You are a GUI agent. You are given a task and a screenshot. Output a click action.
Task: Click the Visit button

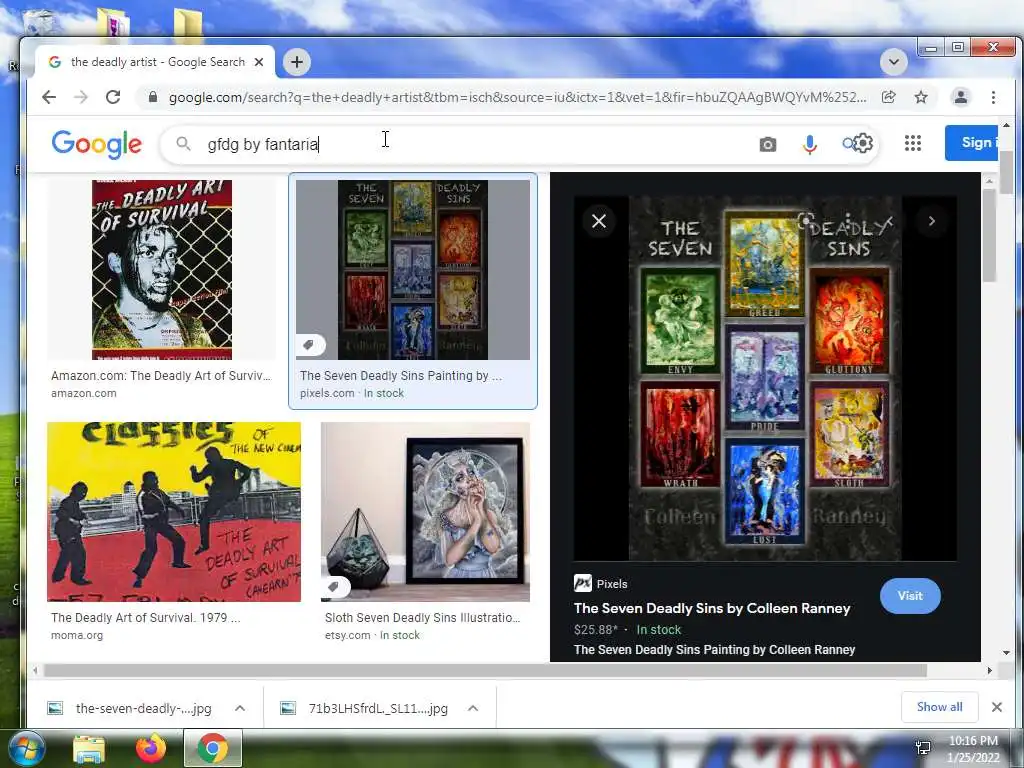910,596
